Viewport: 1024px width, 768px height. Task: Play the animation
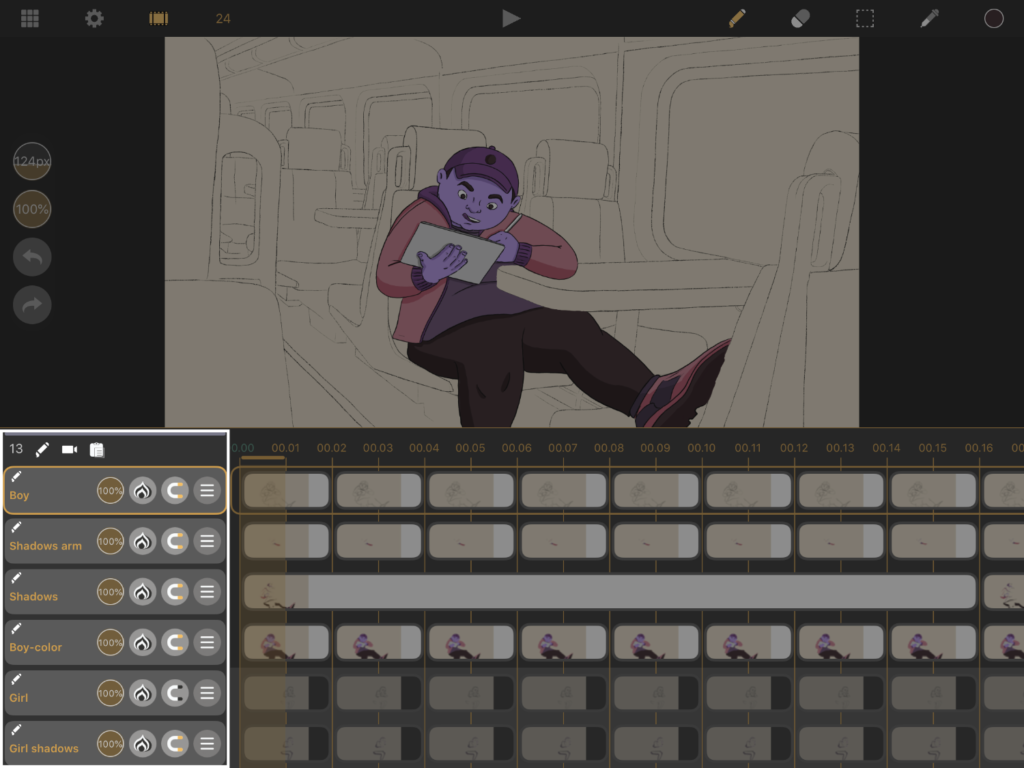pos(511,18)
